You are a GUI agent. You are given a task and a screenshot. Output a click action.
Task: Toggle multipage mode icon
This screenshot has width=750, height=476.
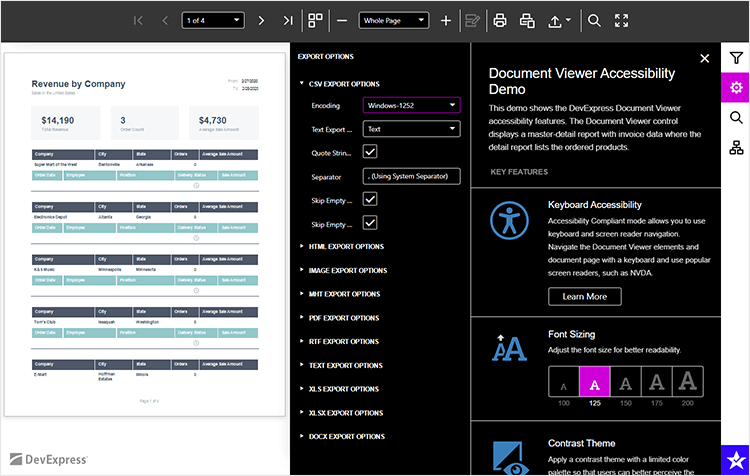pos(315,21)
